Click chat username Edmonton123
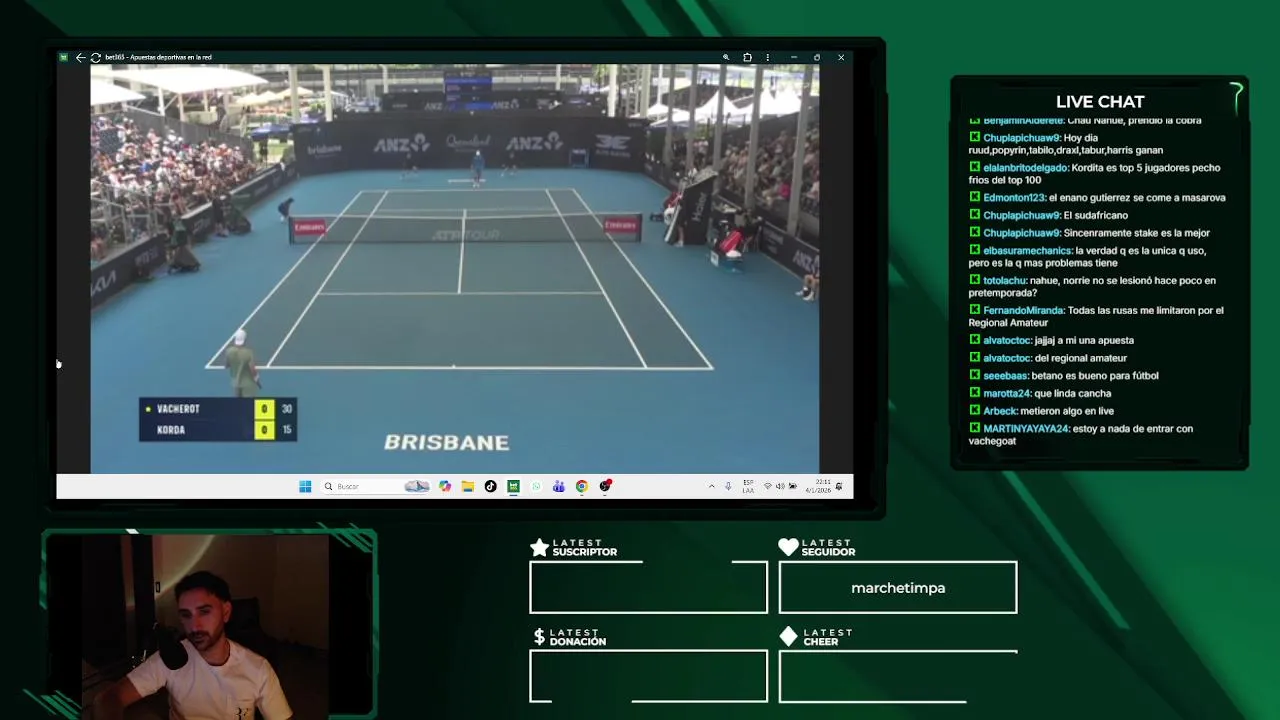 (1014, 198)
